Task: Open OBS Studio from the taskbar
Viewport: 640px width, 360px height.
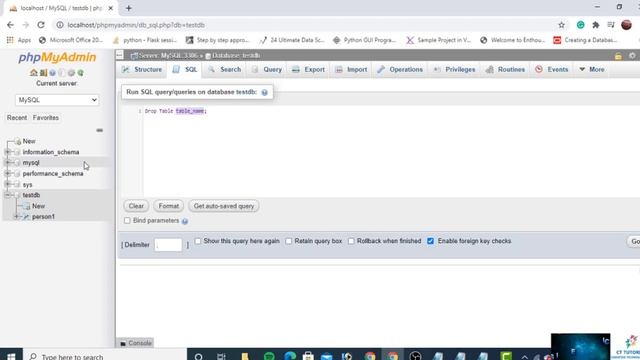Action: [x=415, y=356]
